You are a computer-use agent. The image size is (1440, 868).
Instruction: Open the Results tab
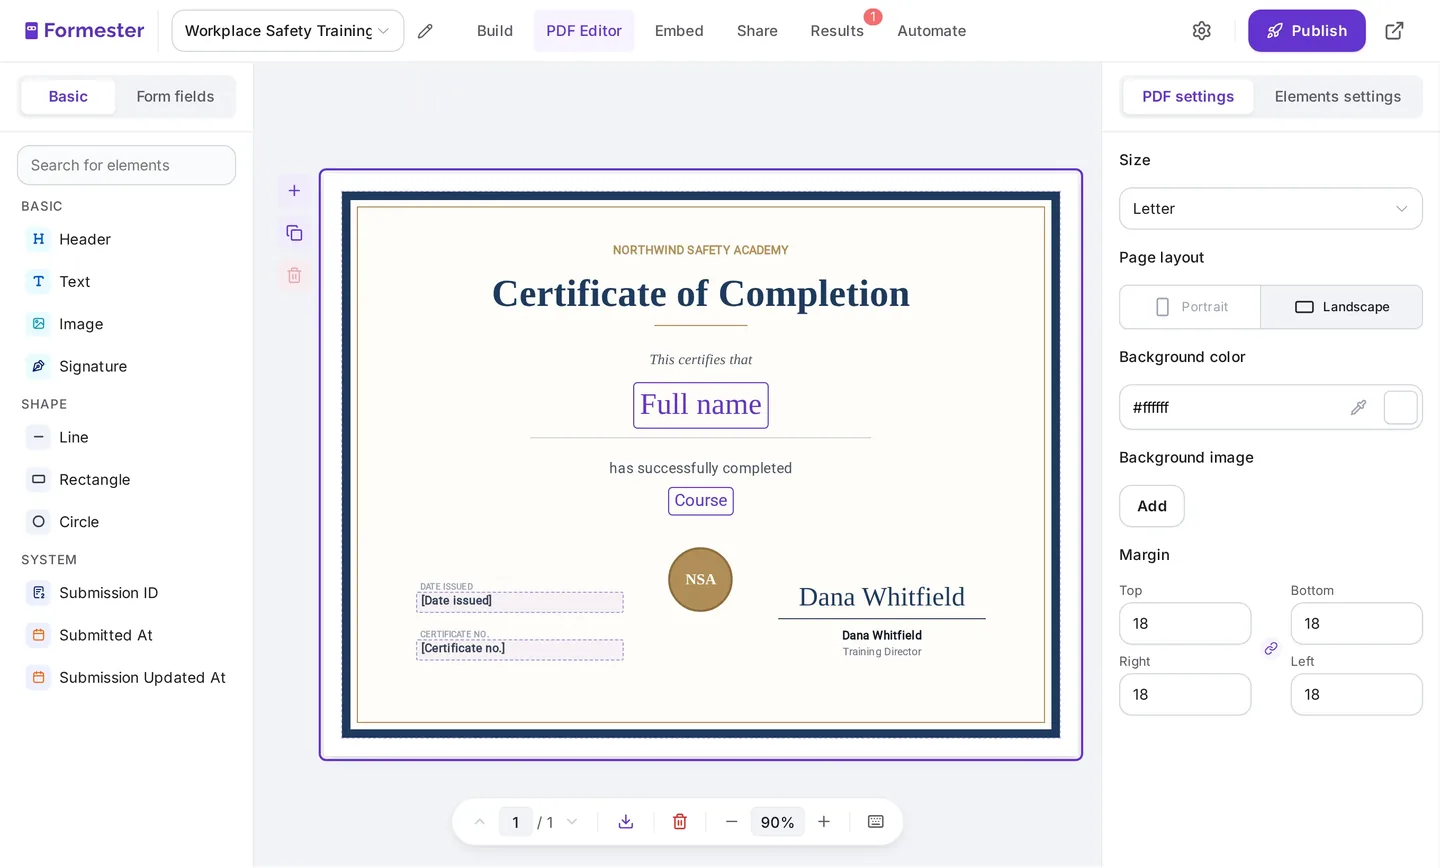tap(837, 31)
